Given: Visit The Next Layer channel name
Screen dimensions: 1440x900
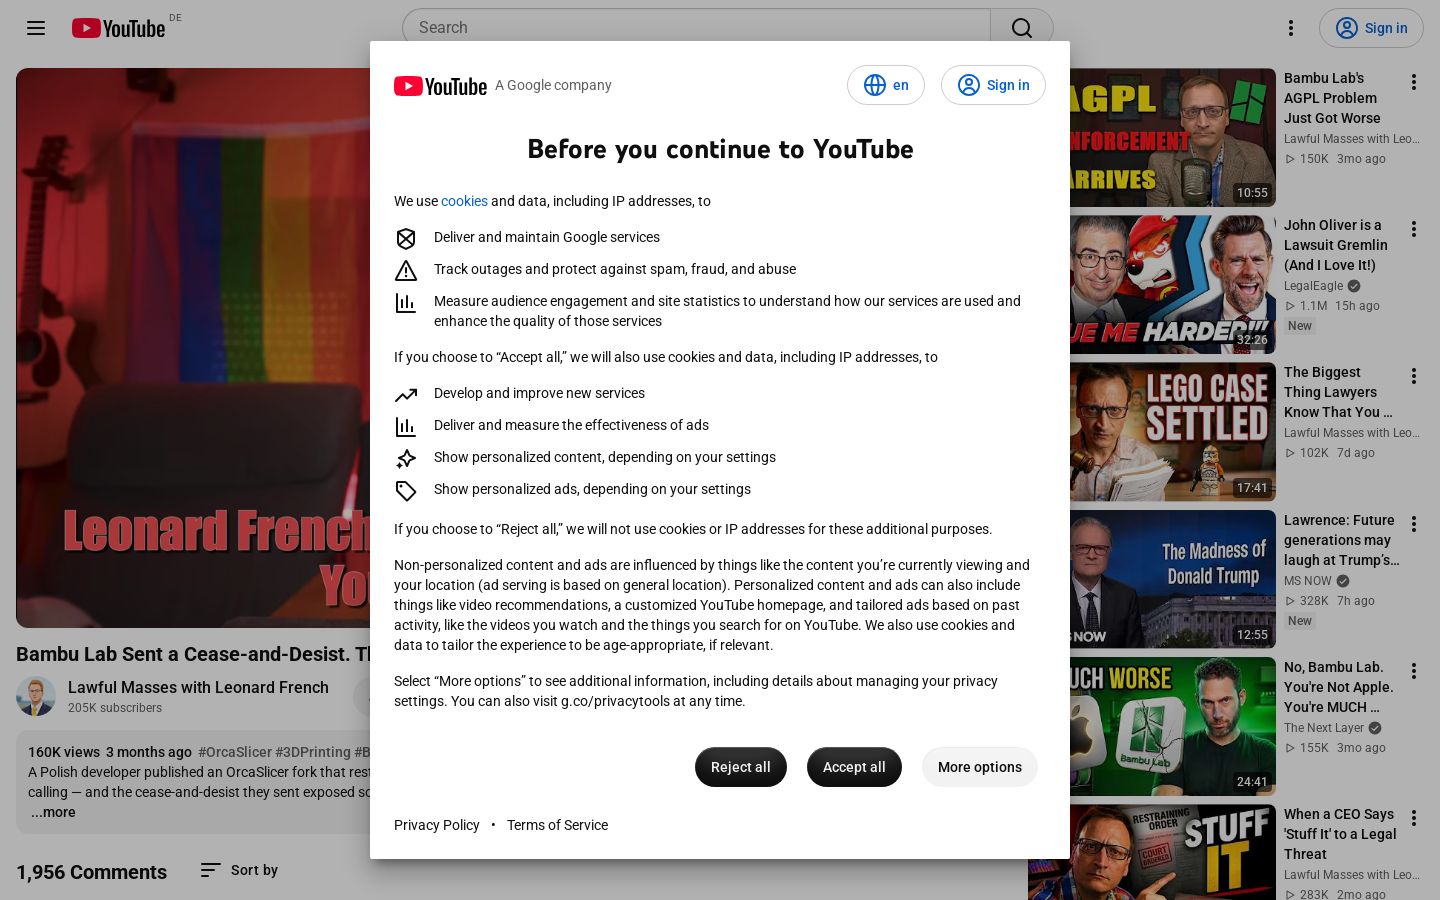Looking at the screenshot, I should (x=1324, y=728).
